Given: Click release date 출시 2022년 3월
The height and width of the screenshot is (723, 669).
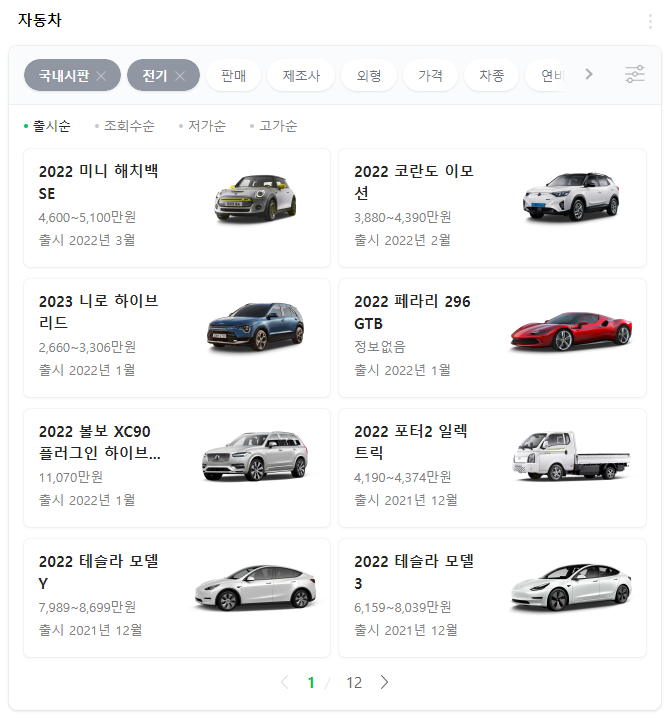Looking at the screenshot, I should 87,240.
